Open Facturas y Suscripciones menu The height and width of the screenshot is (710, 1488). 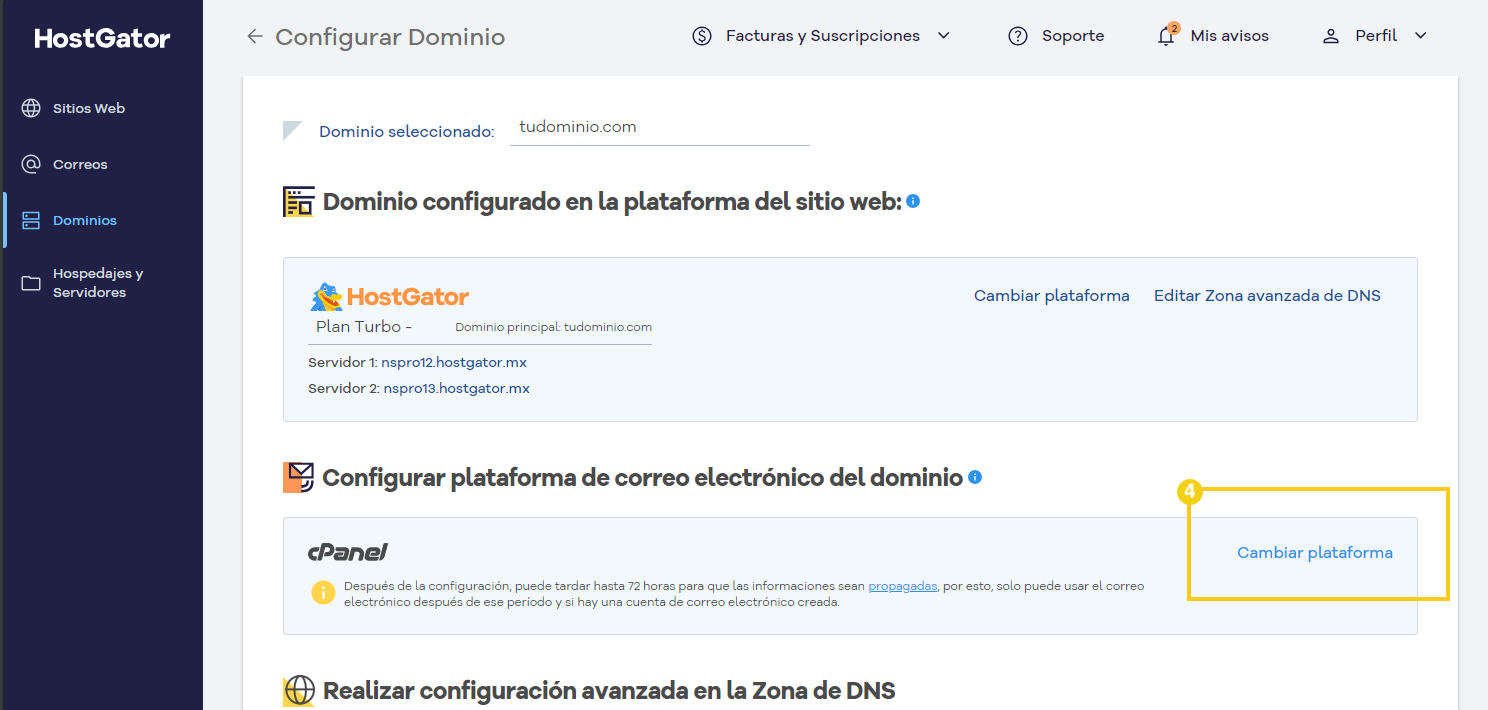tap(821, 36)
